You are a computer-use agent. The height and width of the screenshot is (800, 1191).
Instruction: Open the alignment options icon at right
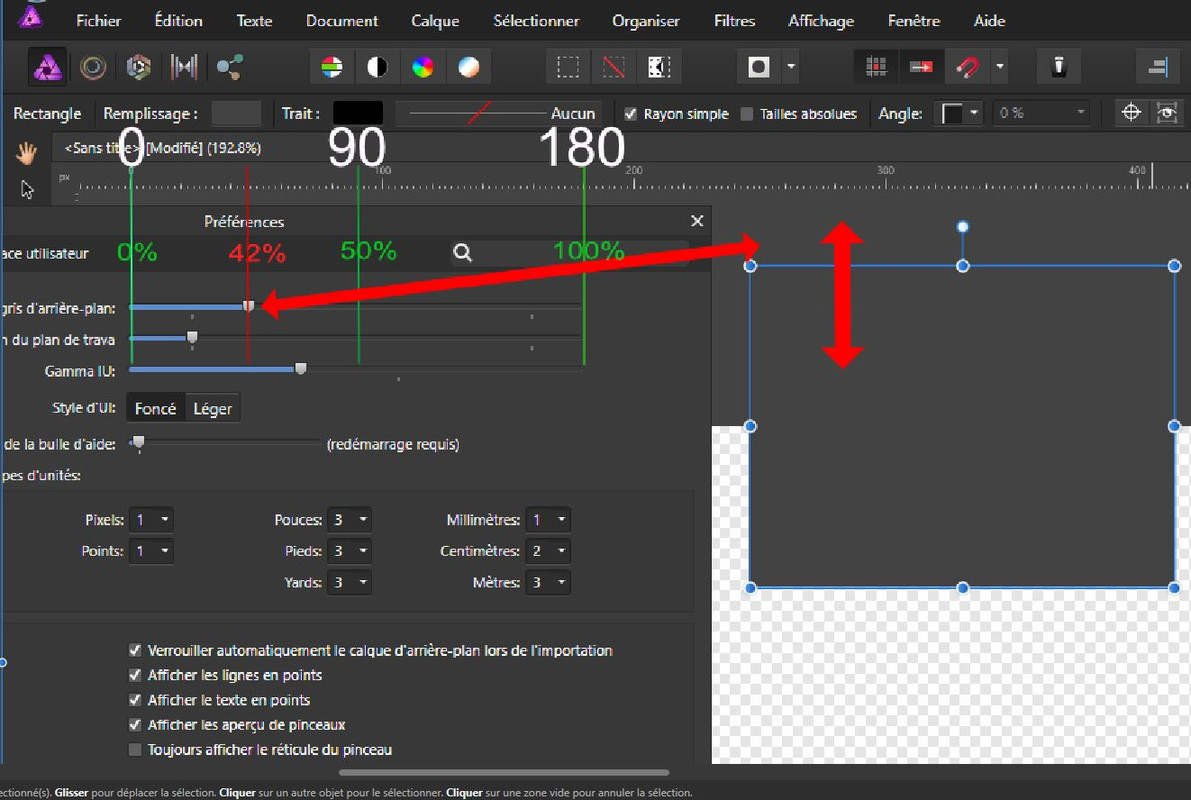point(1158,68)
